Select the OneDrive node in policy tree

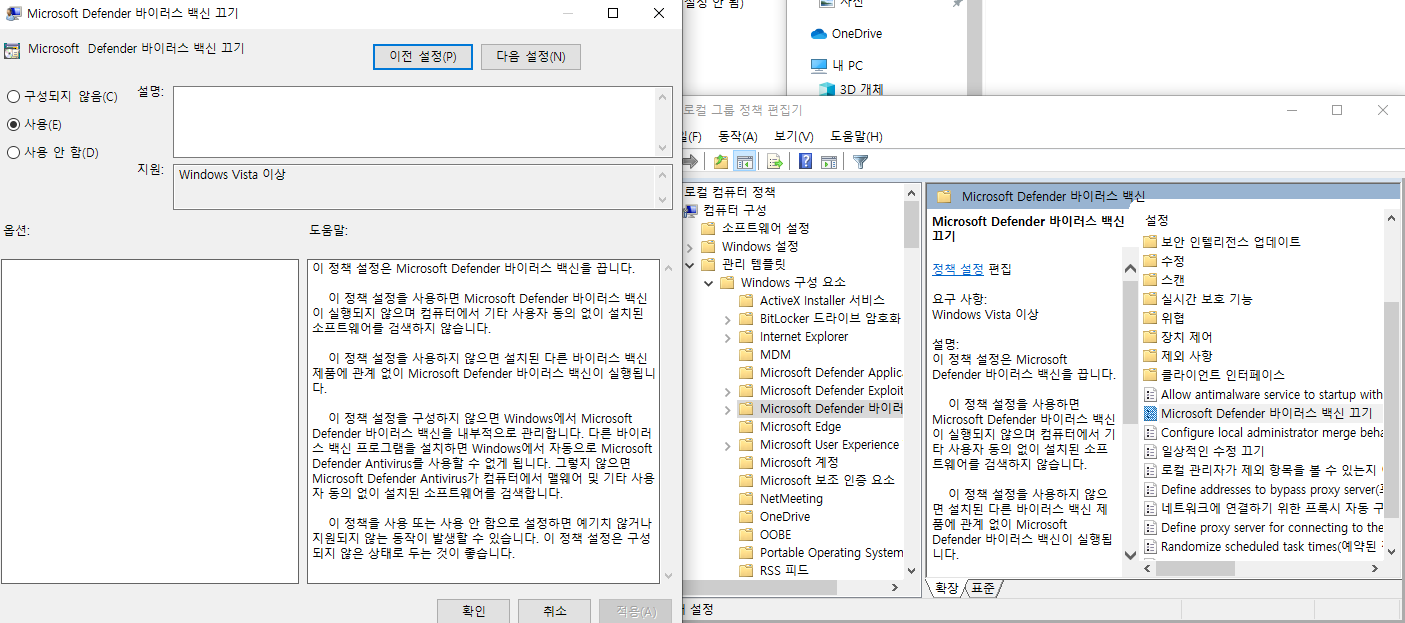785,516
